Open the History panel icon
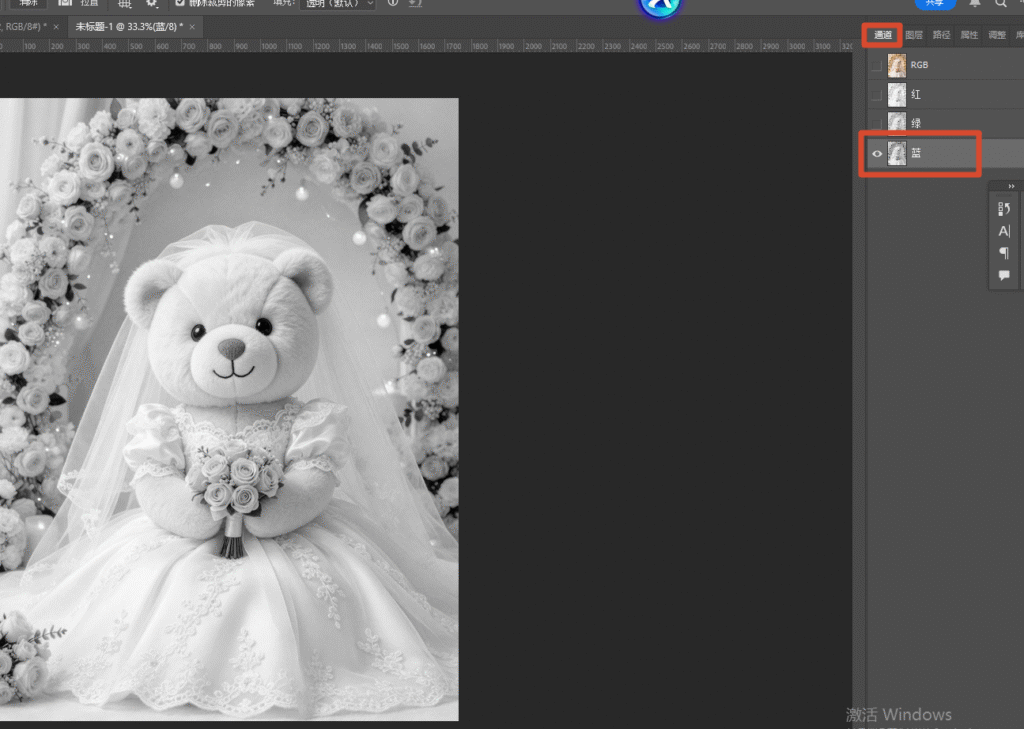The height and width of the screenshot is (729, 1024). 1004,209
